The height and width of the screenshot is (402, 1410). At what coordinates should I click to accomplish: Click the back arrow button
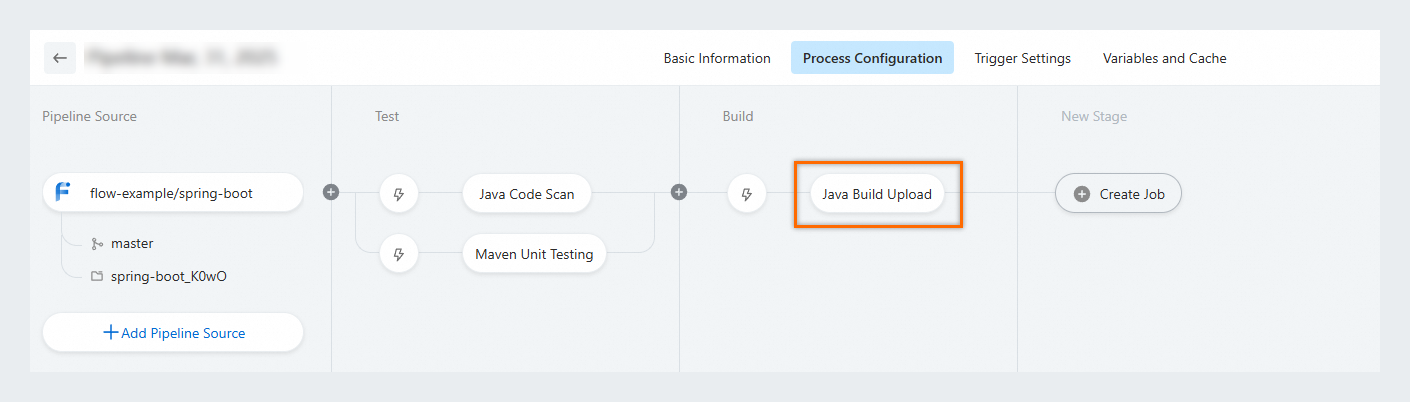pos(60,58)
